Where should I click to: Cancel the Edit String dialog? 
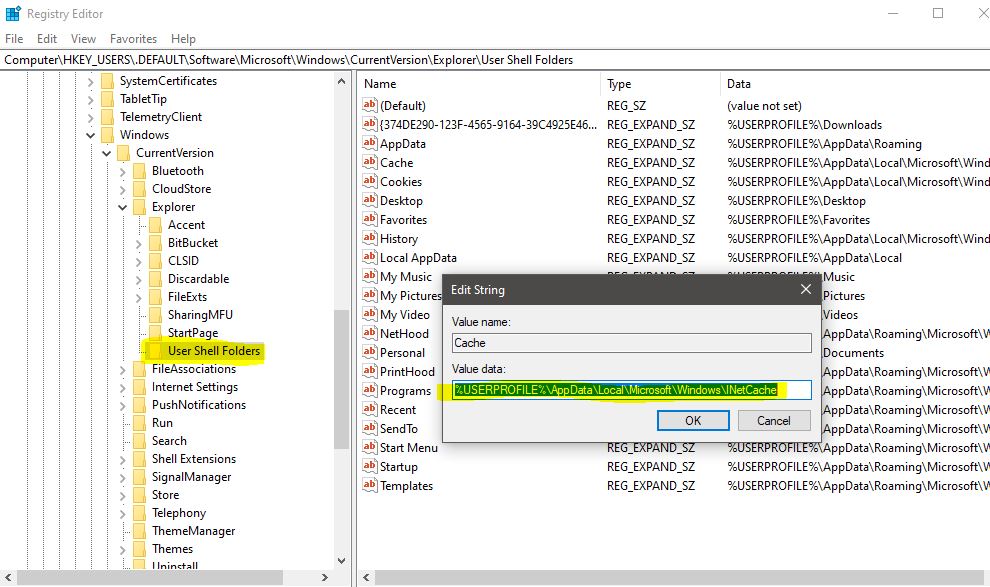coord(773,421)
